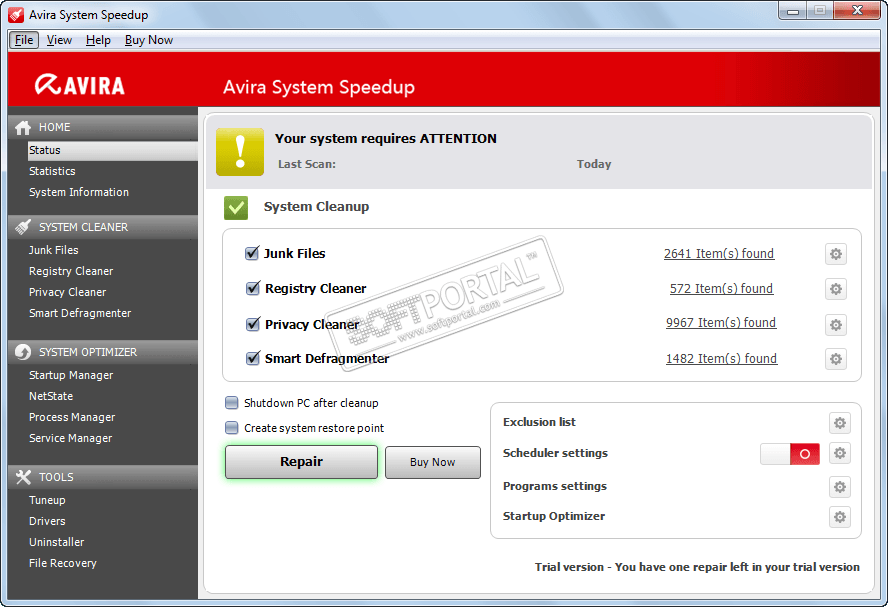Screen dimensions: 888x607
Task: Open Privacy Cleaner settings gear
Action: pos(836,325)
